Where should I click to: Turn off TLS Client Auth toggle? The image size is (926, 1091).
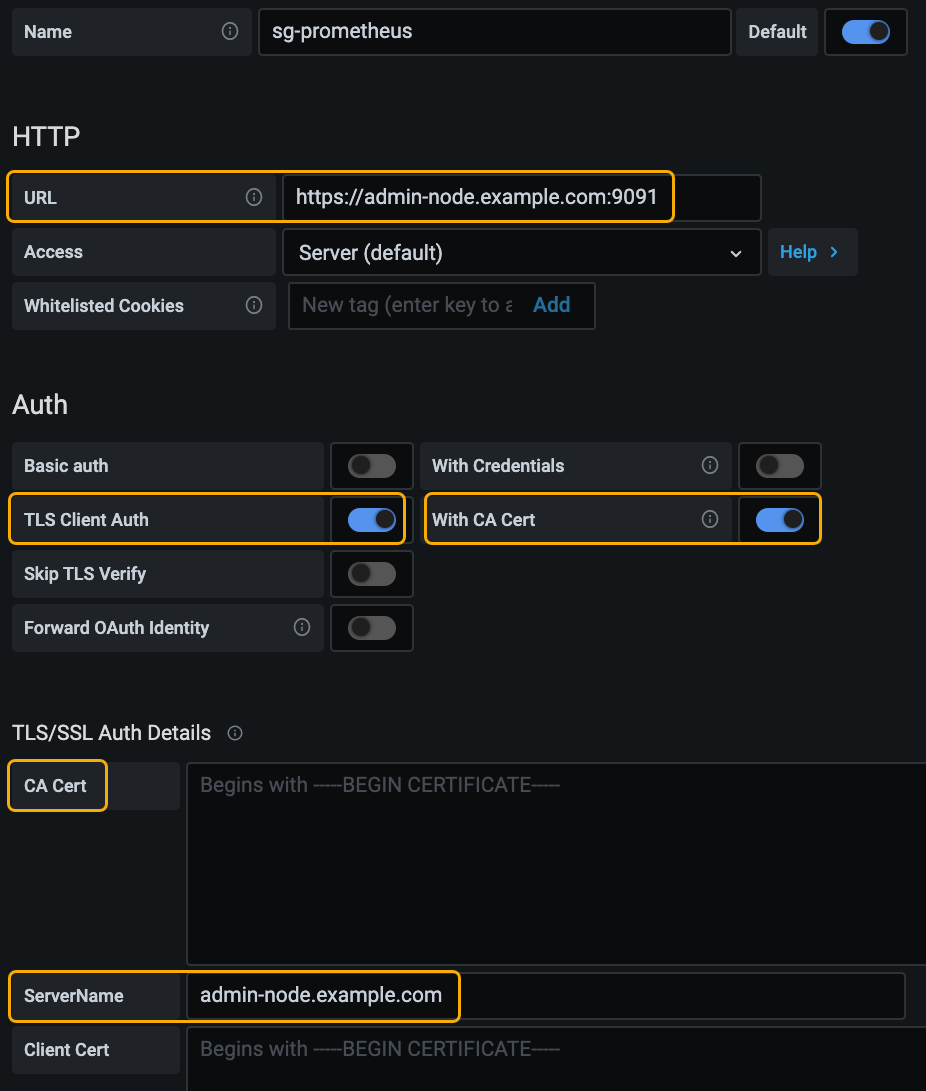(x=371, y=520)
